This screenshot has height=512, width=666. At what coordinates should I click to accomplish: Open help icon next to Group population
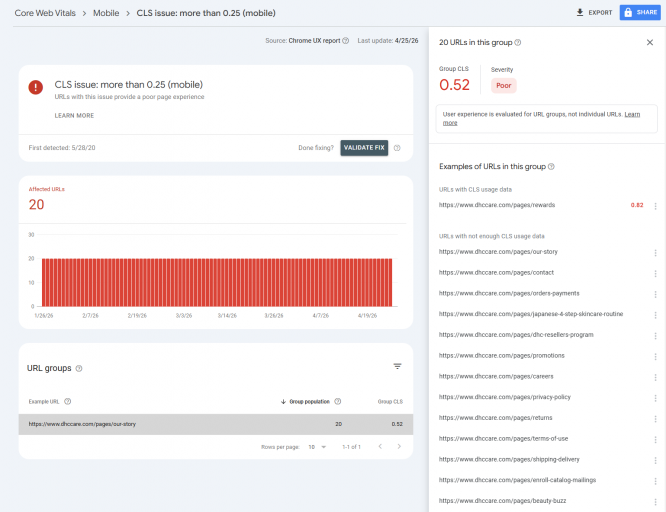click(338, 402)
